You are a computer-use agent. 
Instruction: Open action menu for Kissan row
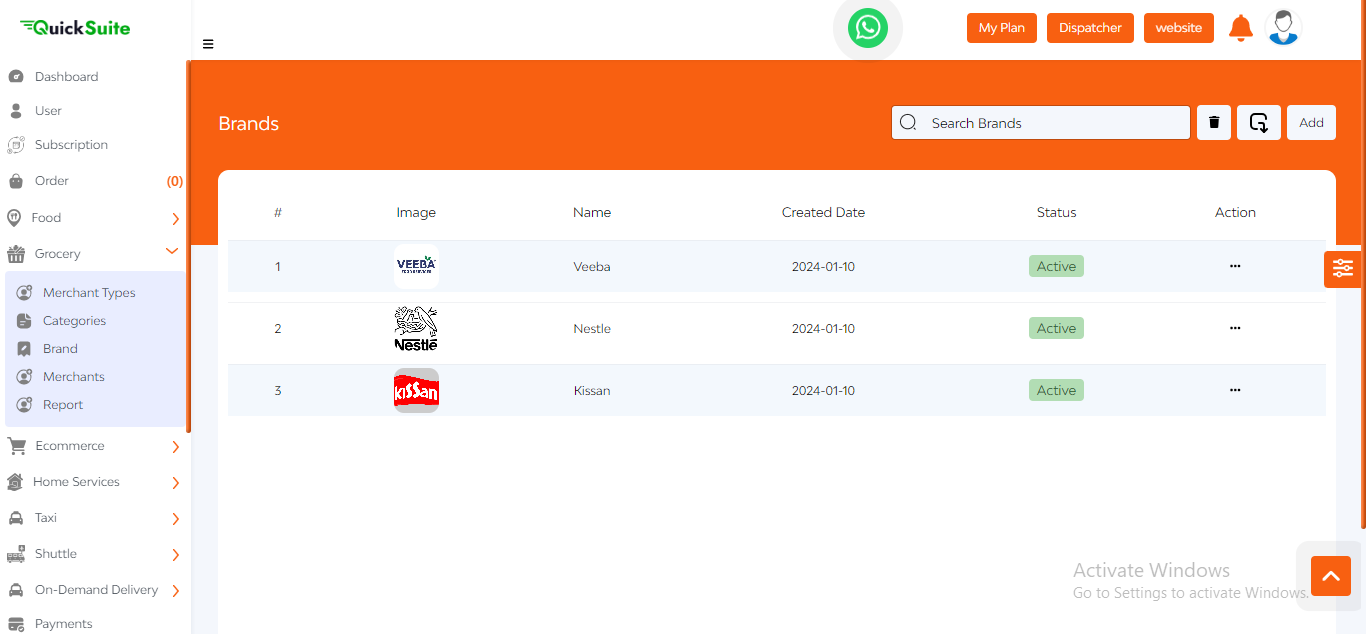(1235, 391)
